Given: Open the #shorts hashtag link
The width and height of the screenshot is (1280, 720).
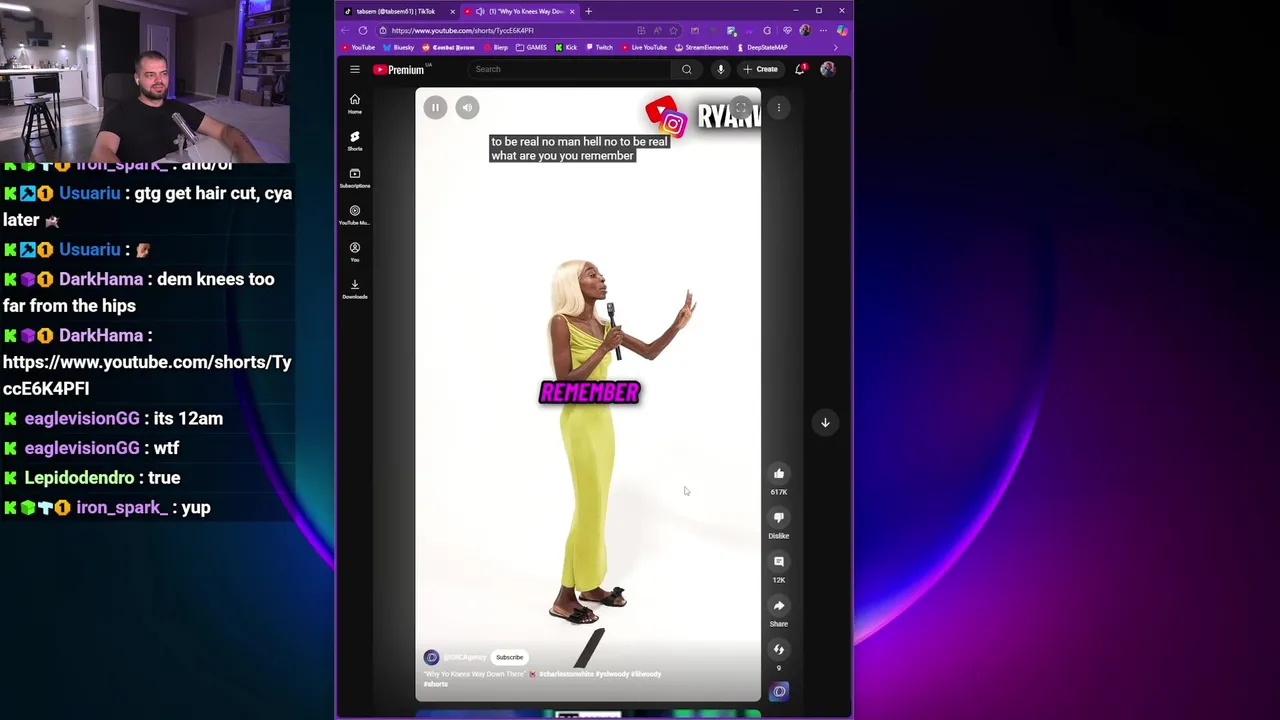Looking at the screenshot, I should tap(435, 684).
